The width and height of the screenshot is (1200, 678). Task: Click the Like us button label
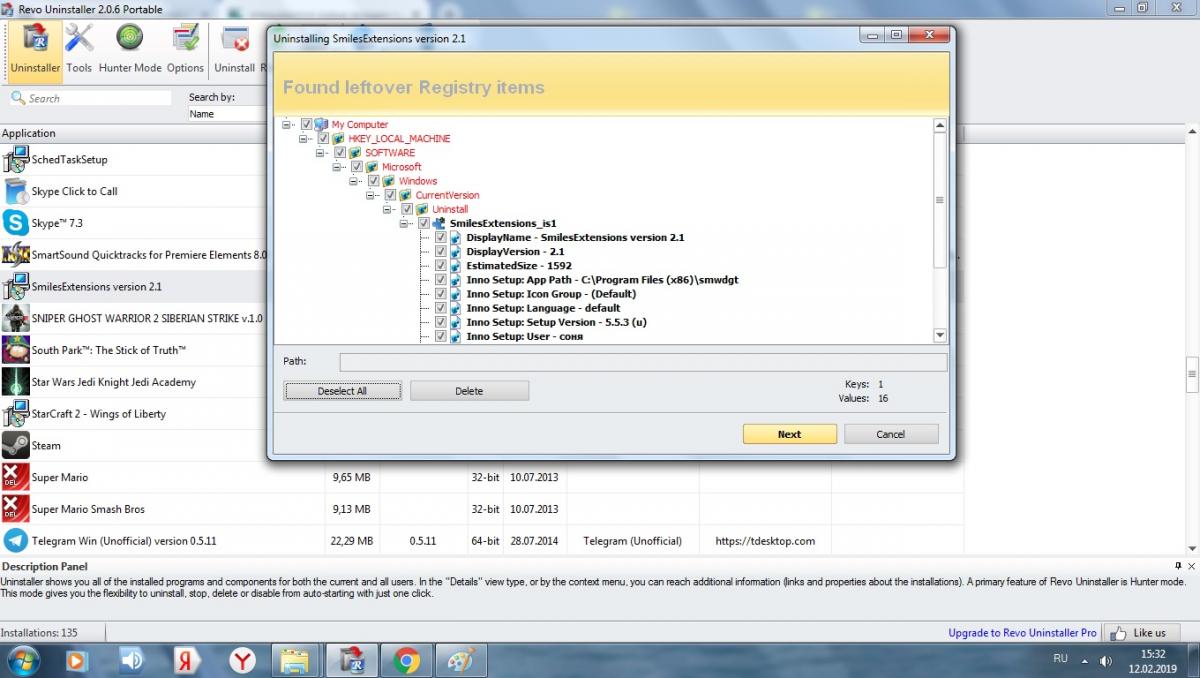(x=1149, y=633)
